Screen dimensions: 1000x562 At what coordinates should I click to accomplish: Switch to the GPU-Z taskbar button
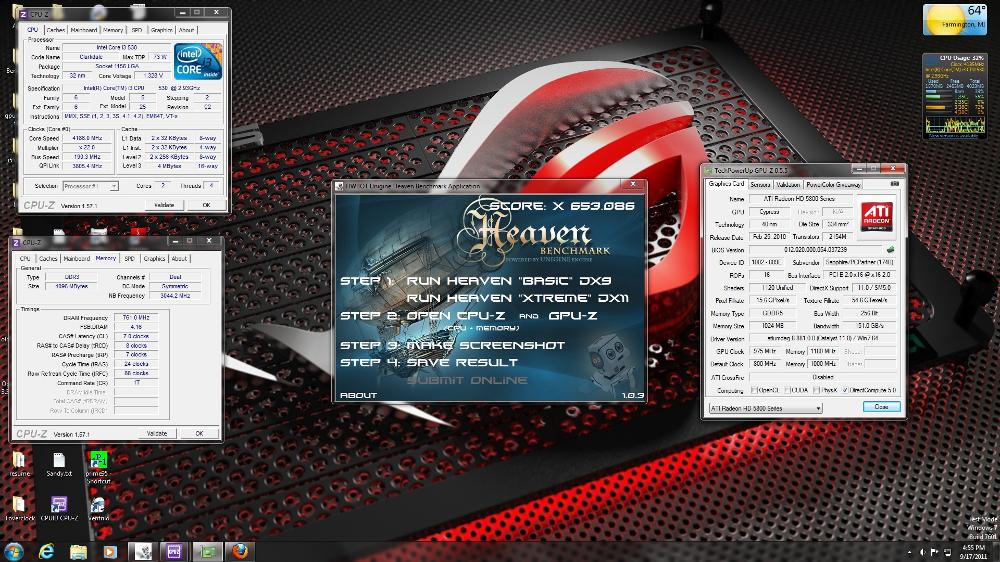tap(207, 551)
